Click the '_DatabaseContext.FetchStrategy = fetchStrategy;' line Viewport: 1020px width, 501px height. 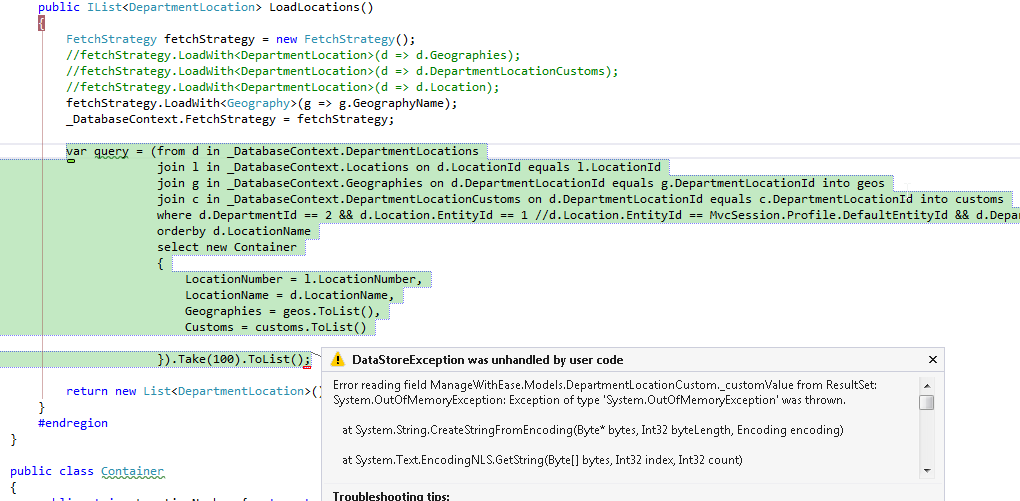tap(230, 120)
